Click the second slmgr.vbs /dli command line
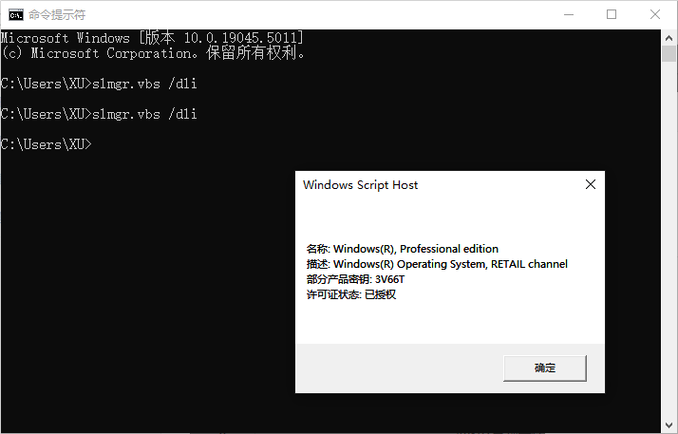 point(99,114)
